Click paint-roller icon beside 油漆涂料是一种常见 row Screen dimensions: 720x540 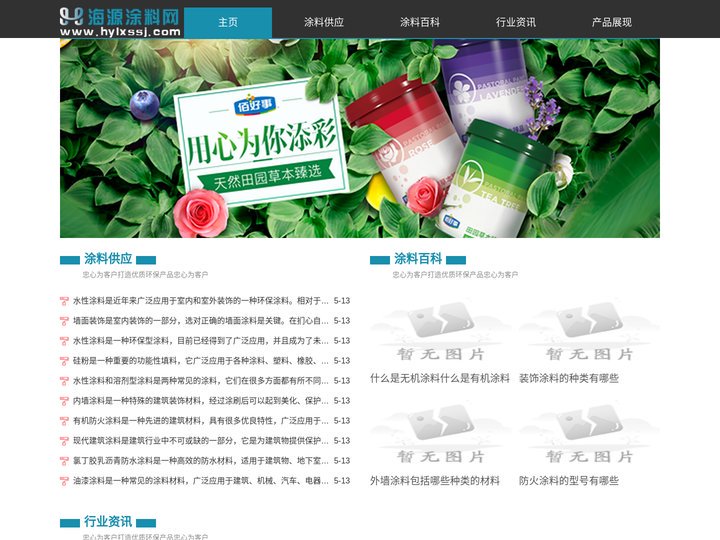point(64,481)
